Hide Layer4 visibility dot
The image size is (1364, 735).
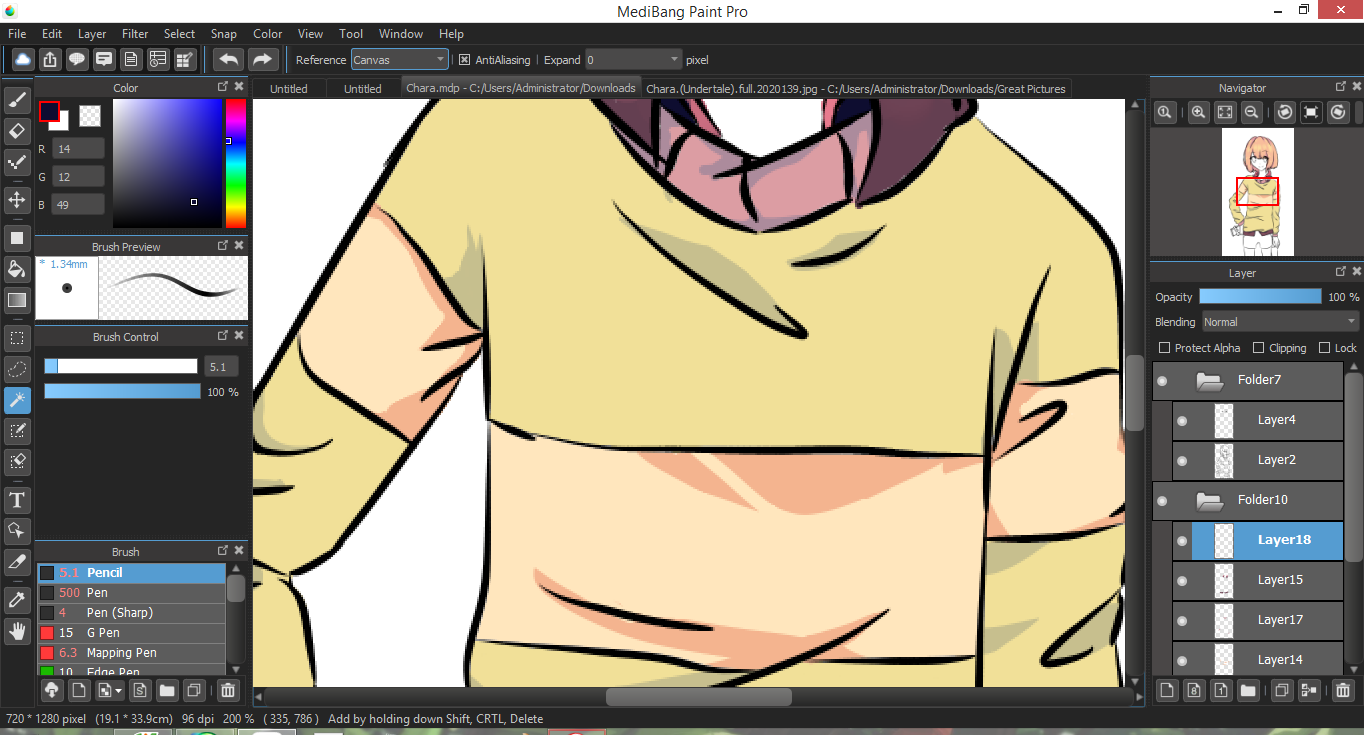[1181, 421]
